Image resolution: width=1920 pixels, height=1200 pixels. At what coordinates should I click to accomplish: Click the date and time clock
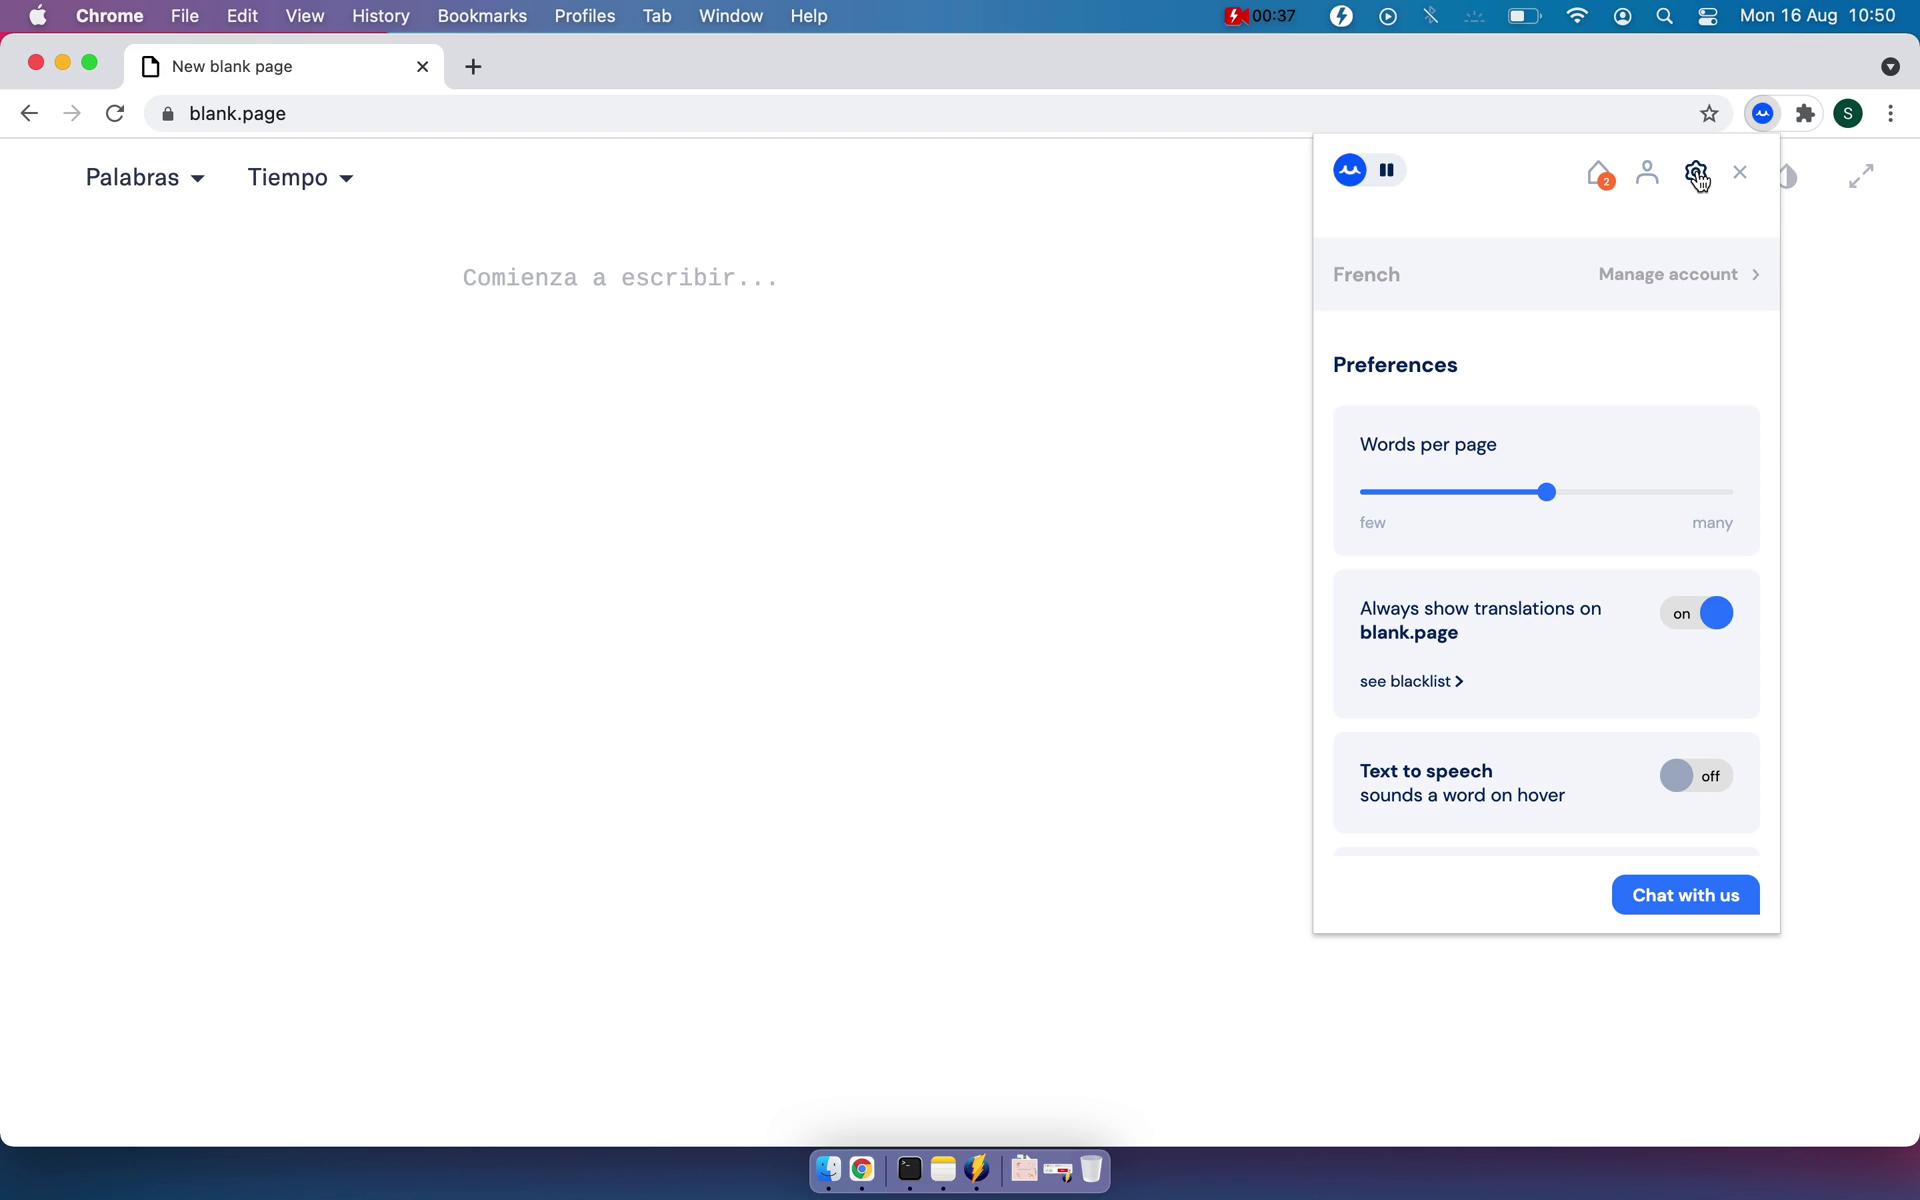pyautogui.click(x=1817, y=16)
